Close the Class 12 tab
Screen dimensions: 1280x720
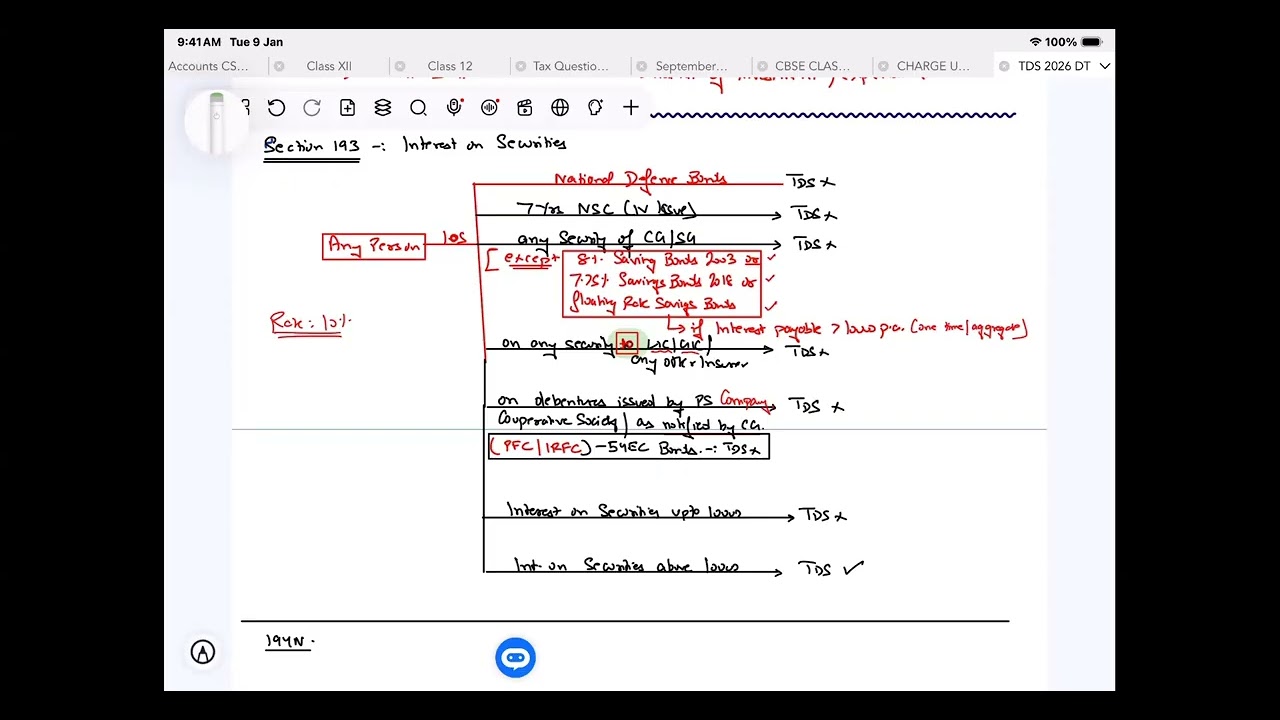pos(400,66)
